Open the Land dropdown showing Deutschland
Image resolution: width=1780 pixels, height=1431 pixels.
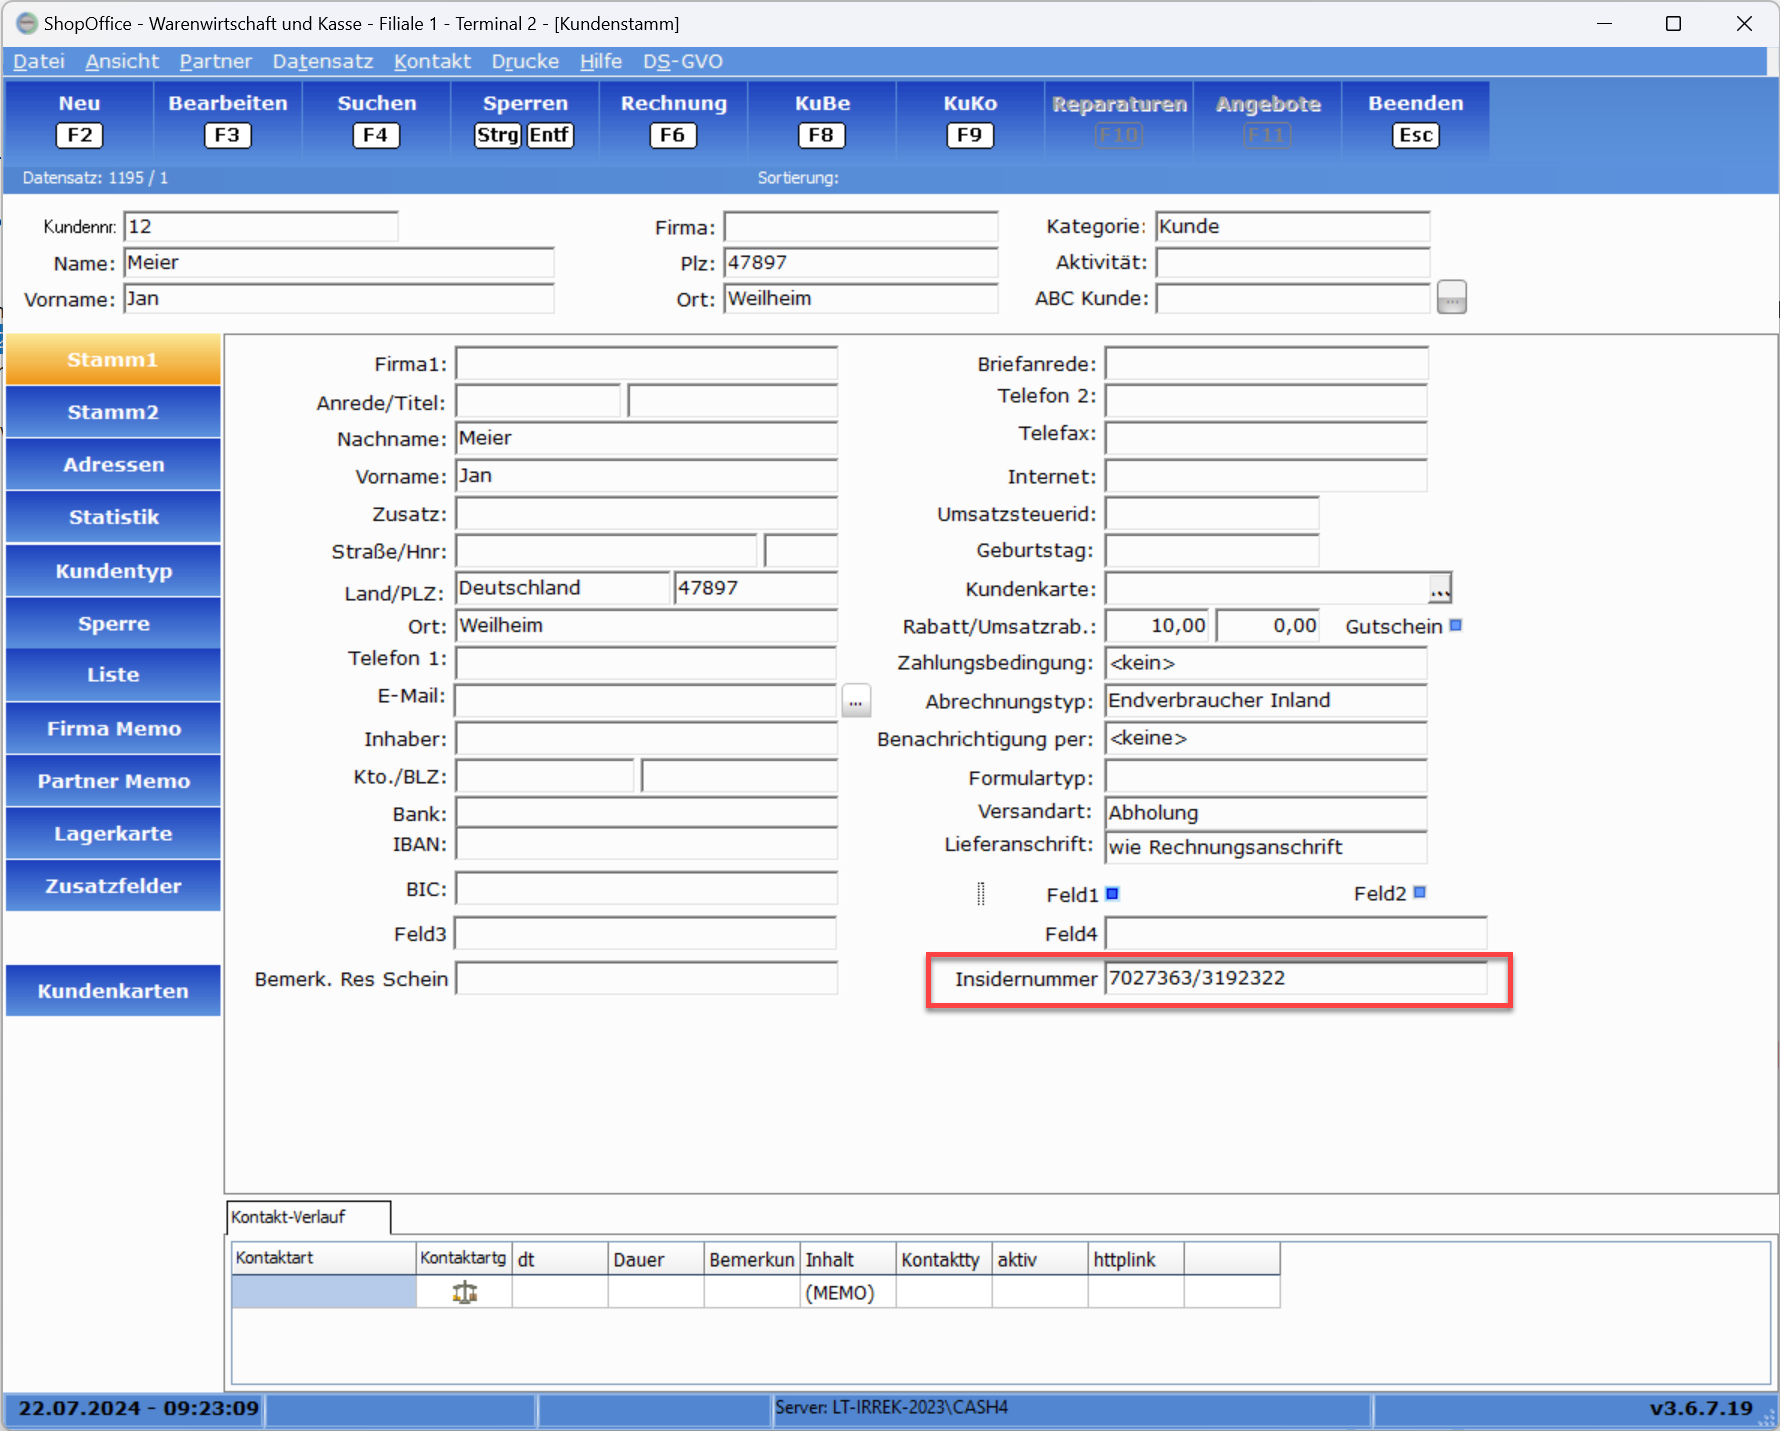click(x=563, y=588)
